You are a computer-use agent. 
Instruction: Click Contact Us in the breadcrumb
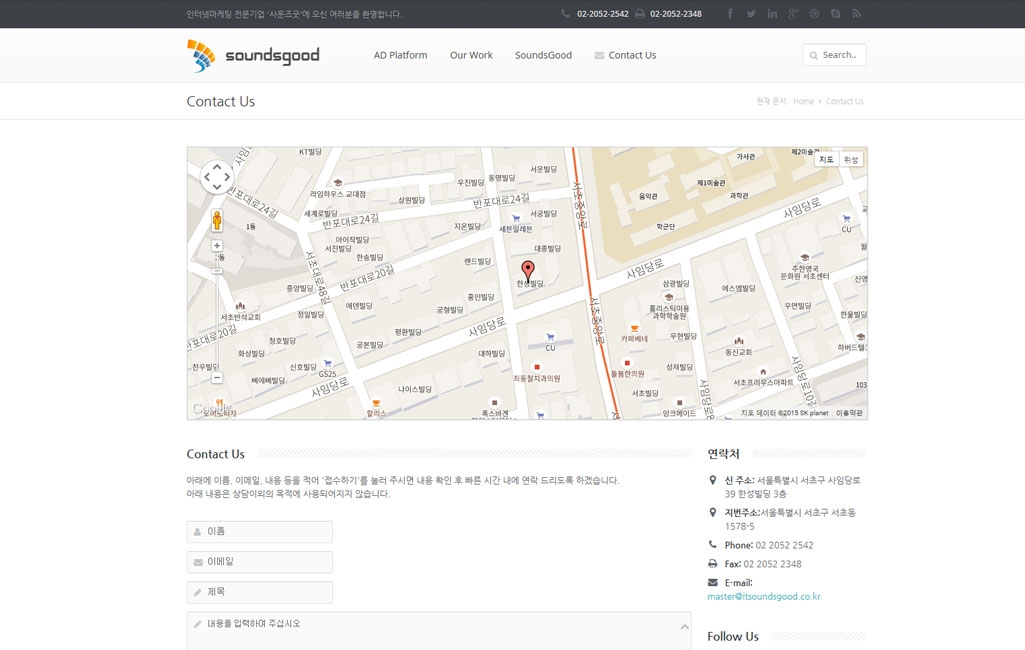coord(845,101)
